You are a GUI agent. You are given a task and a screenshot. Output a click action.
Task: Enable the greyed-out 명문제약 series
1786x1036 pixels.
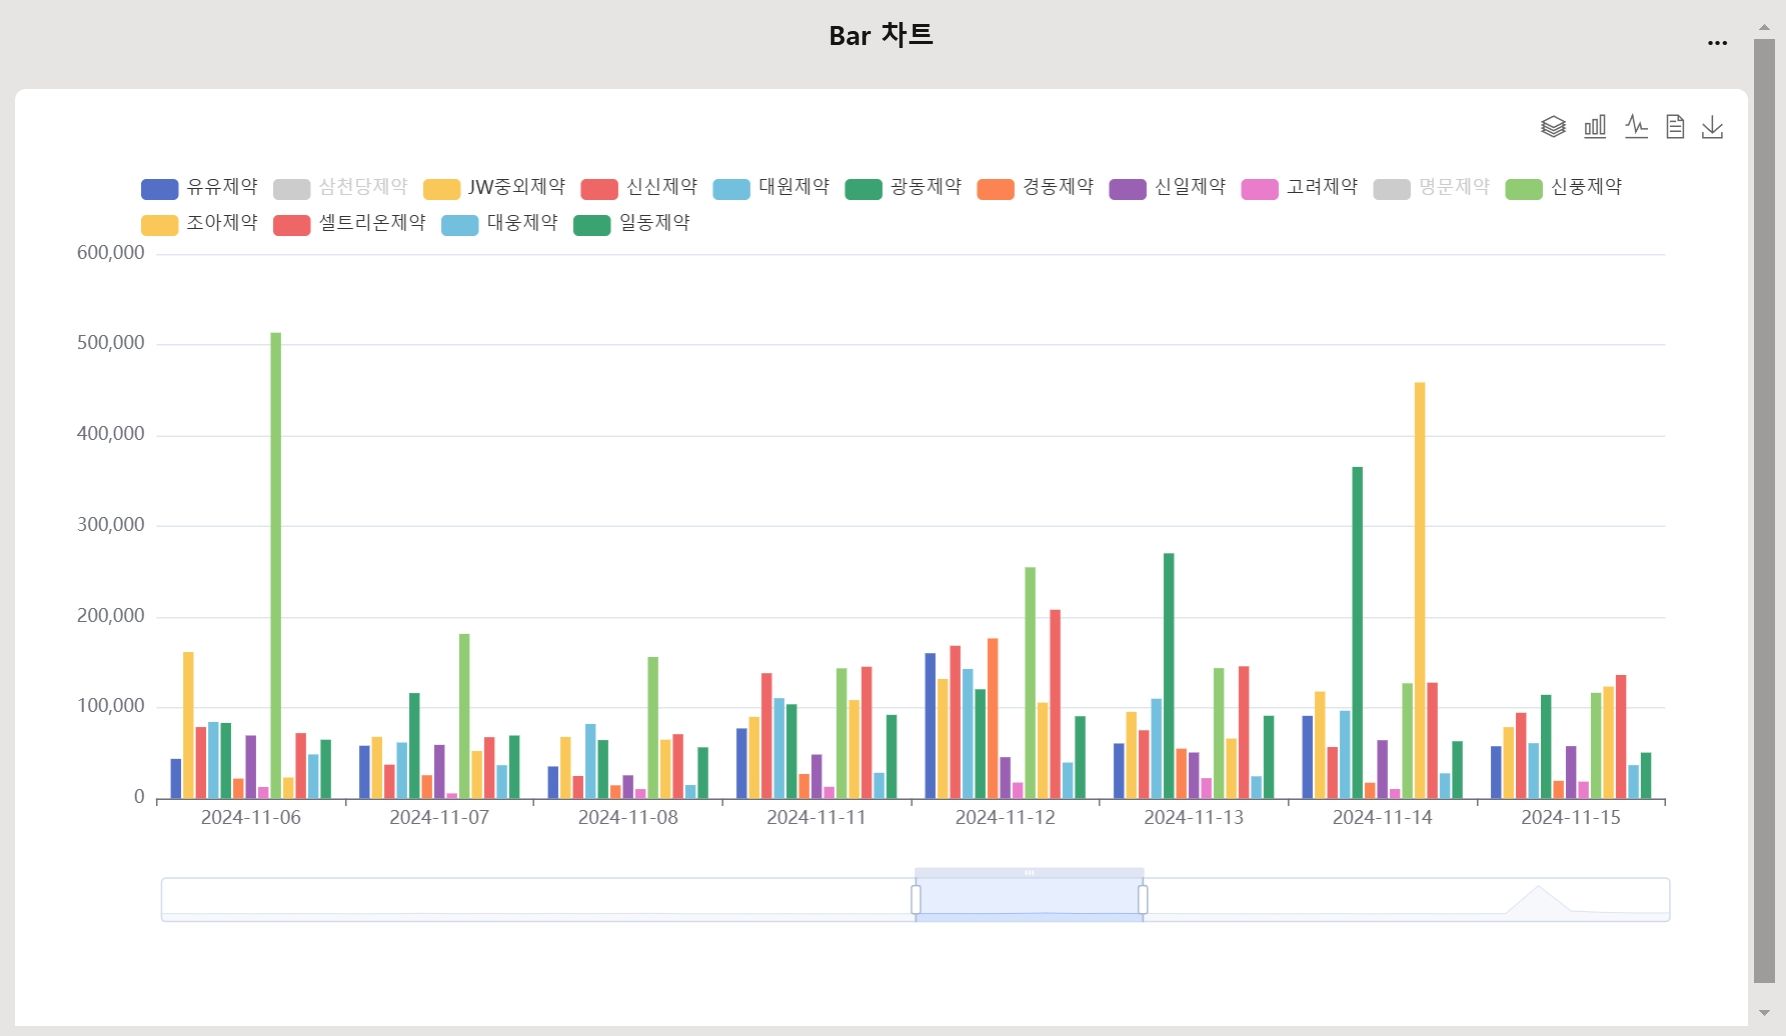(x=1431, y=188)
